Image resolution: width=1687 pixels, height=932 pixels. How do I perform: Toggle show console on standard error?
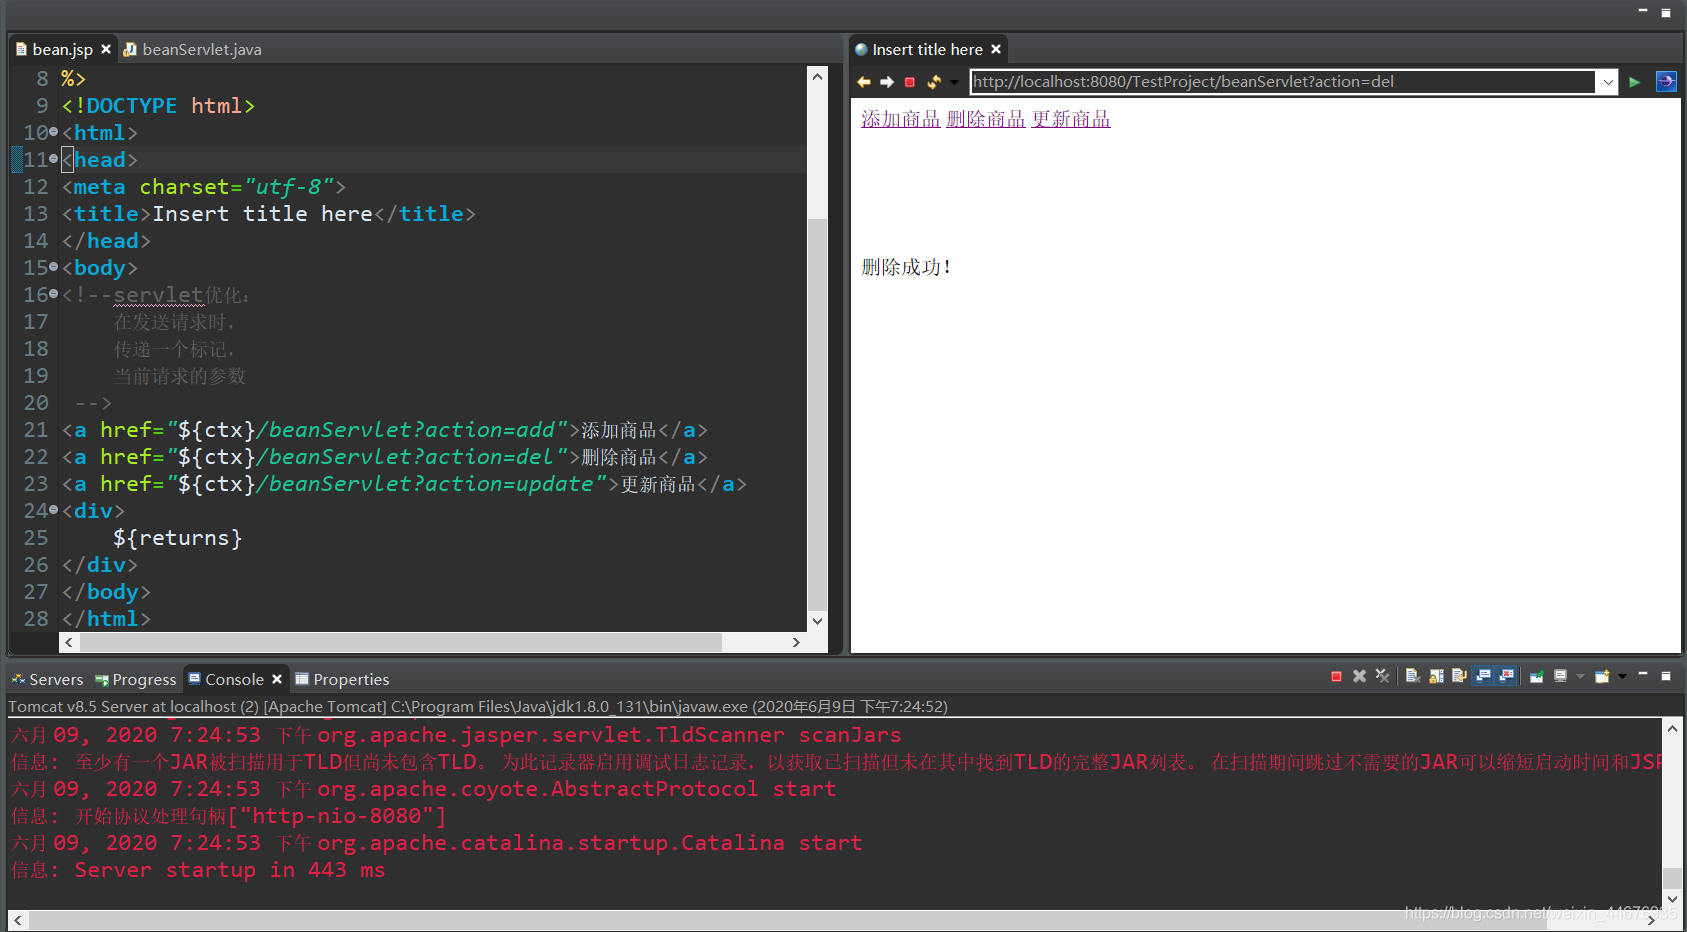1506,677
